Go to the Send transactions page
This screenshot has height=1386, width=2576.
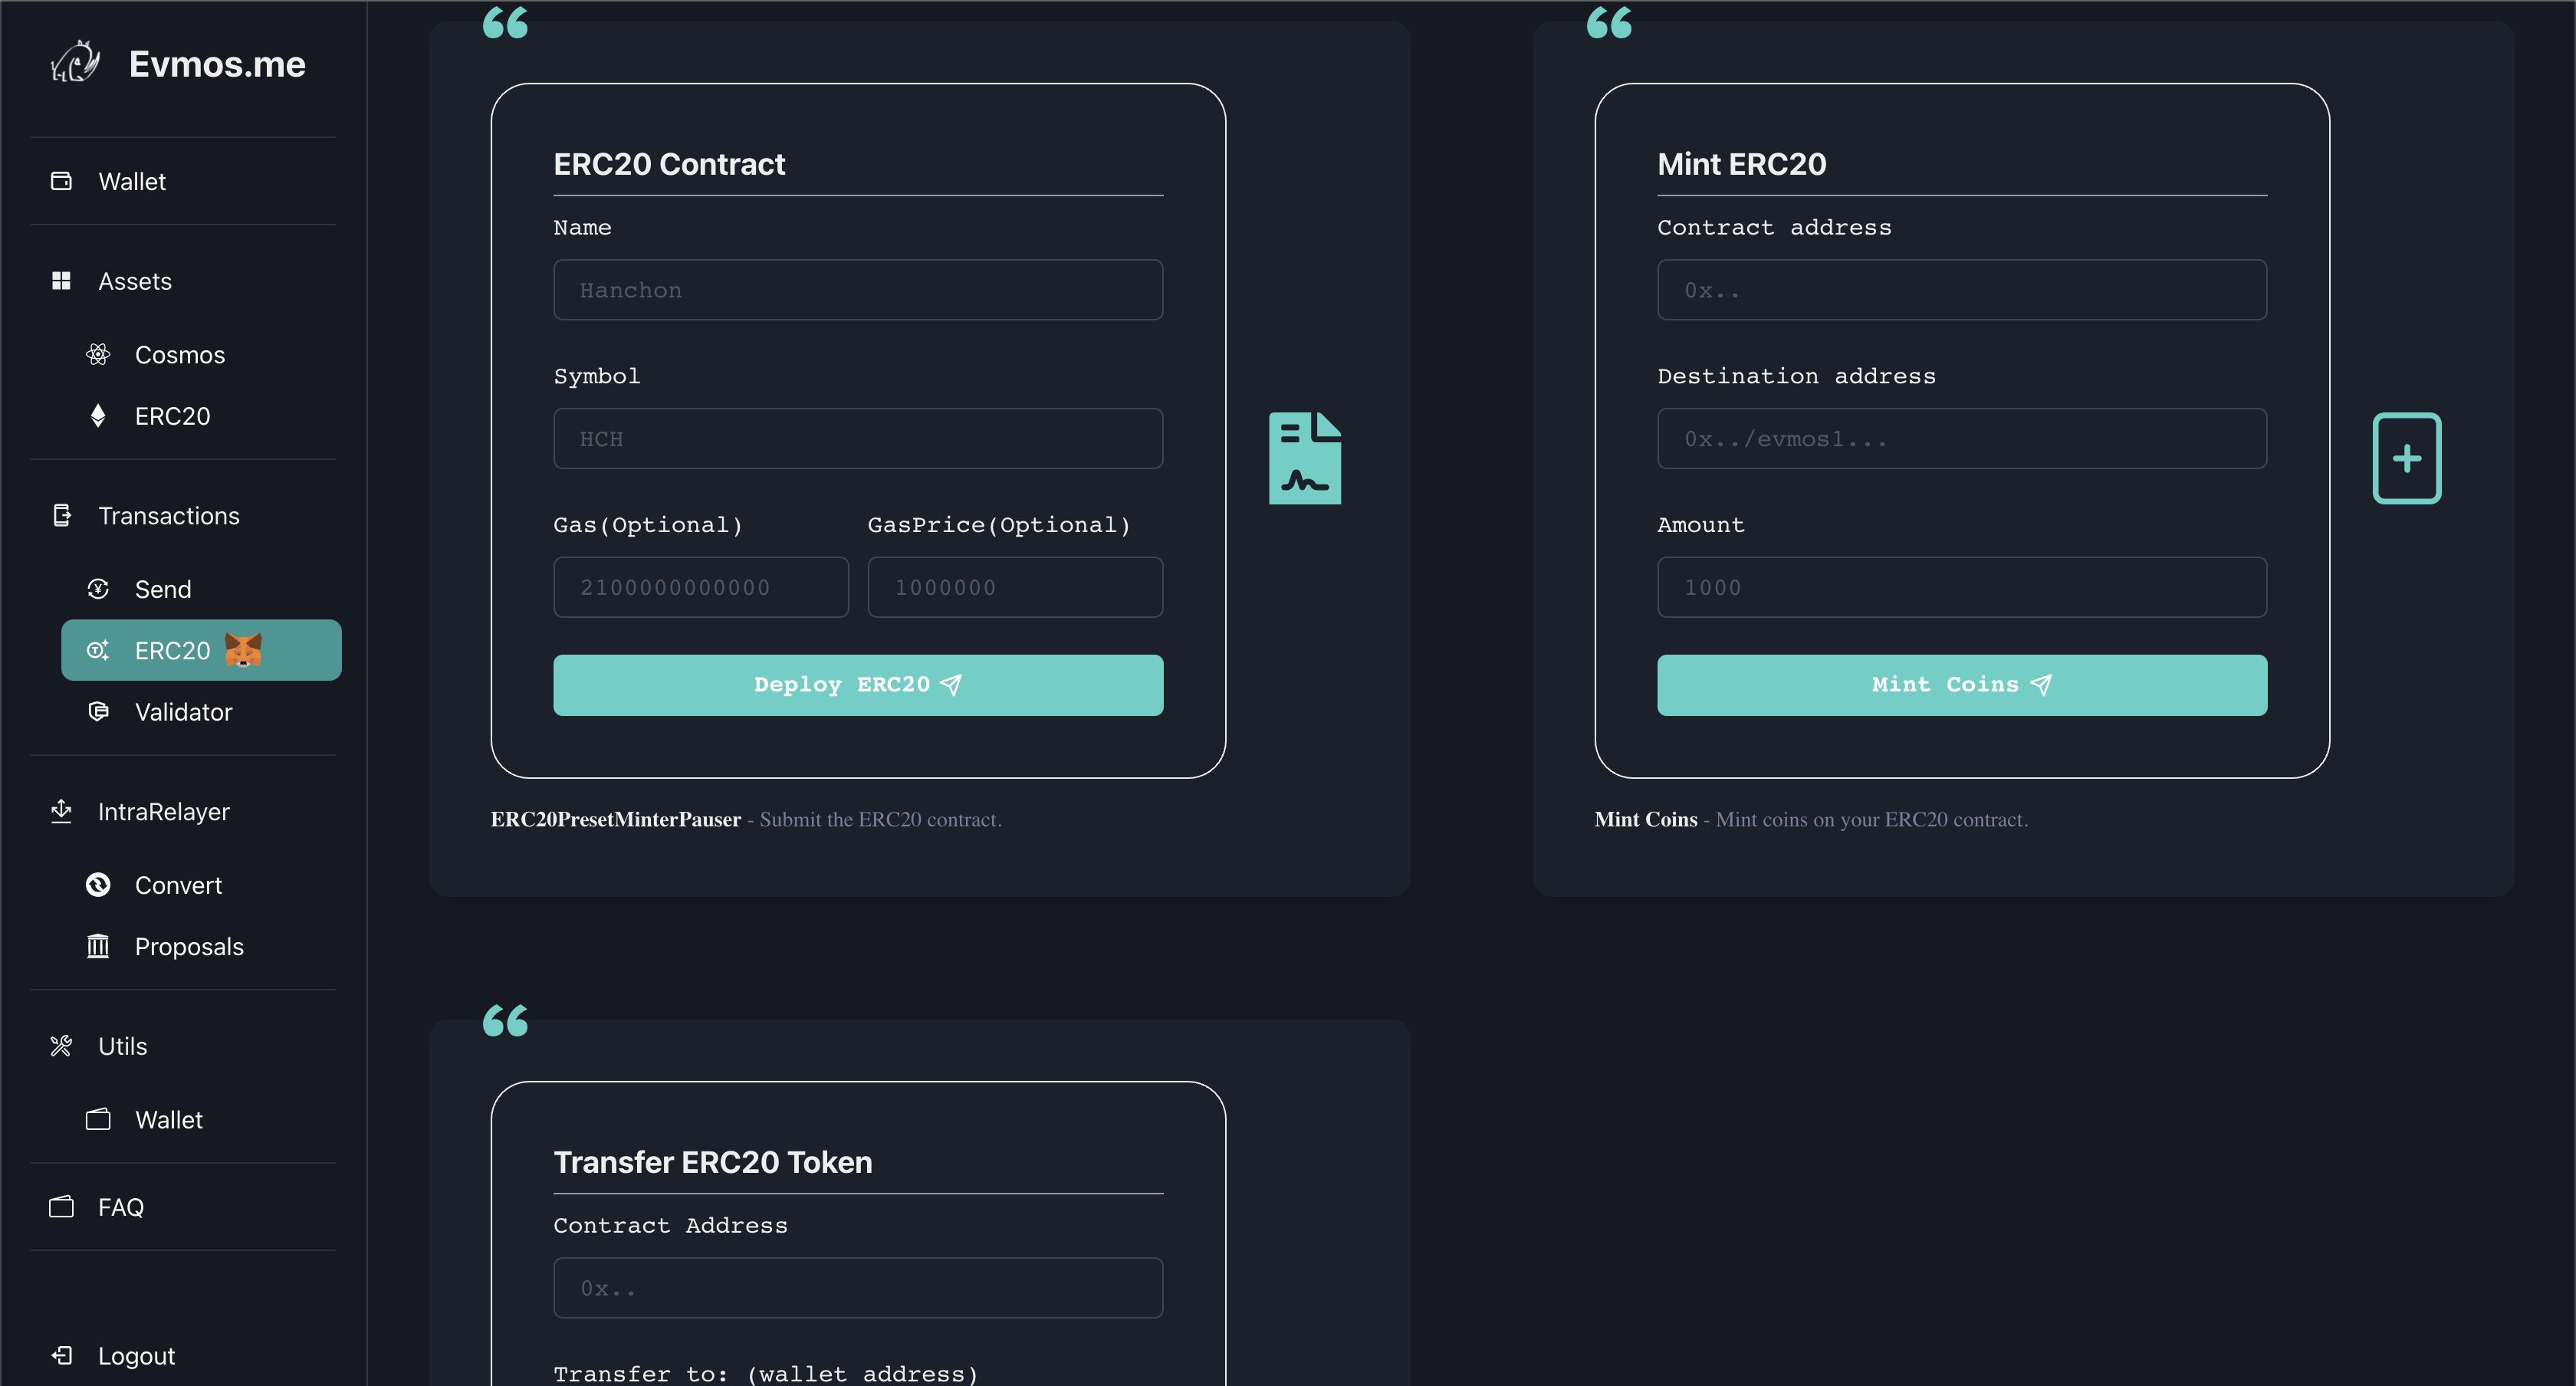tap(163, 589)
